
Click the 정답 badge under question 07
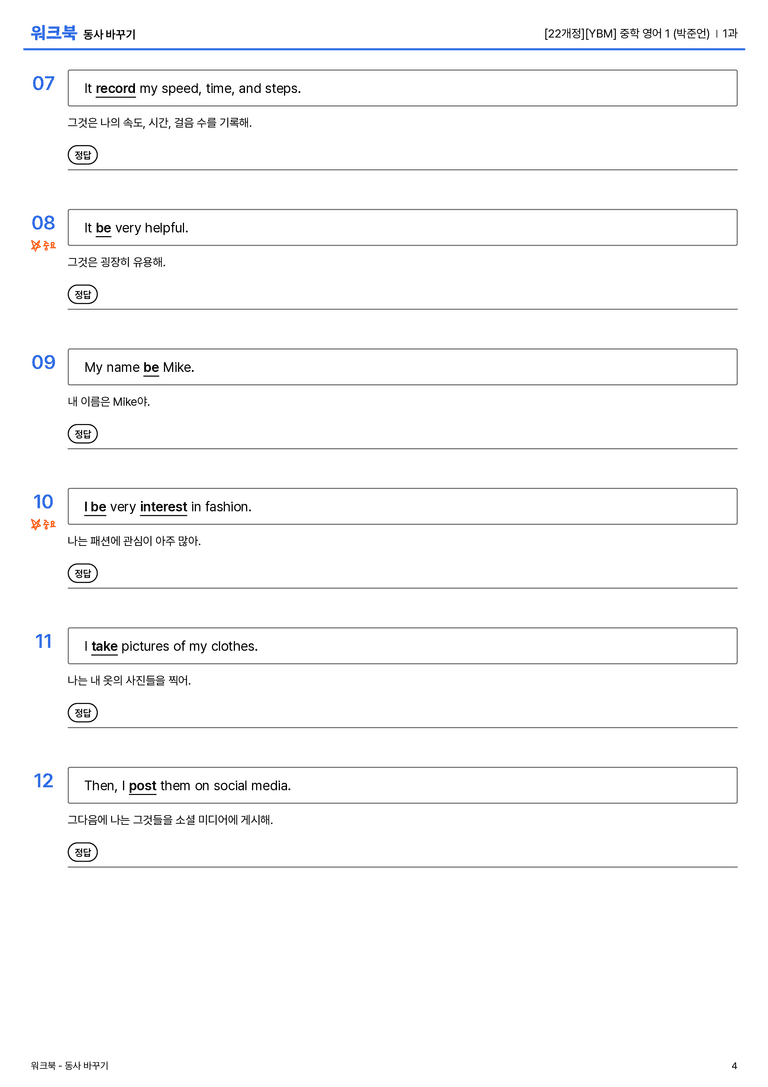pyautogui.click(x=82, y=155)
